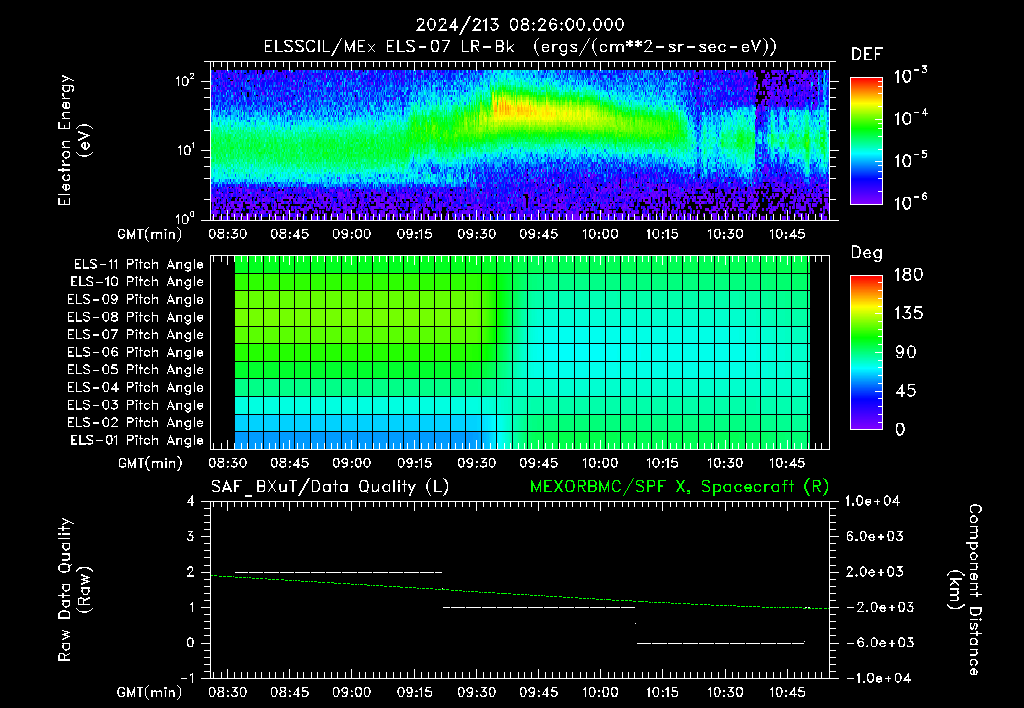1024x708 pixels.
Task: Click the SAF_BXuT/Data Quality (L) title
Action: tap(330, 487)
